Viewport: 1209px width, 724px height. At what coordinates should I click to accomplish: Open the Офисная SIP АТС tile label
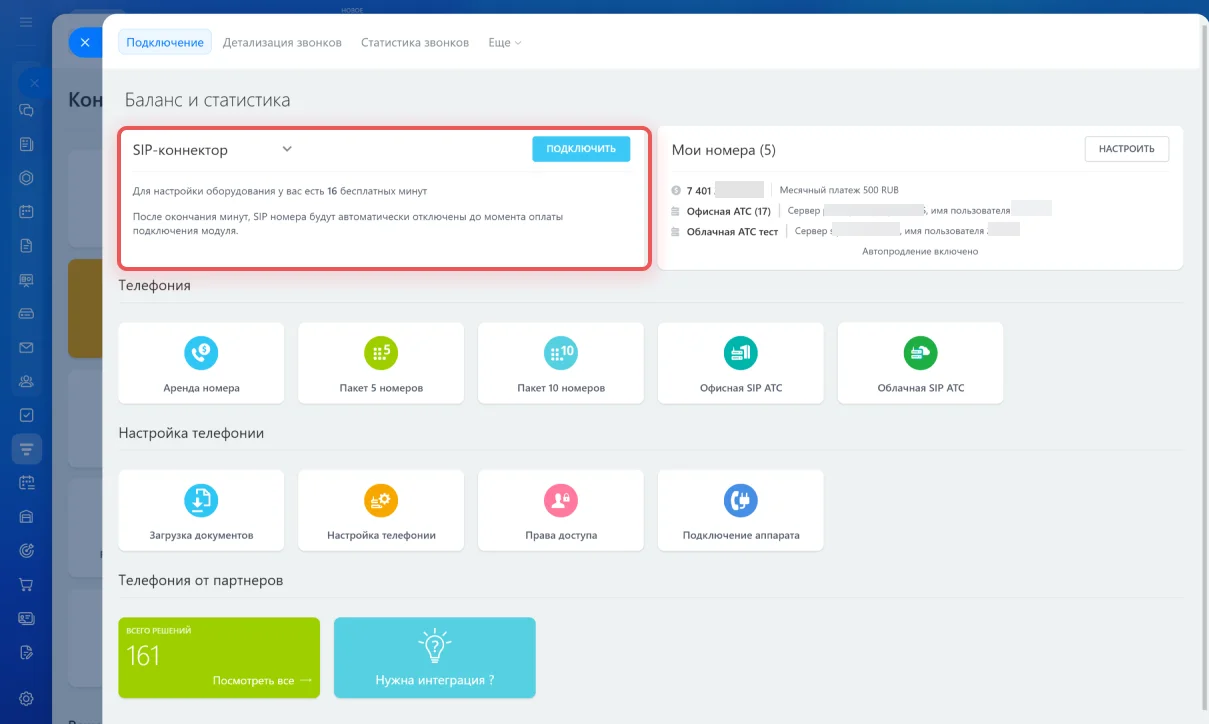point(741,388)
